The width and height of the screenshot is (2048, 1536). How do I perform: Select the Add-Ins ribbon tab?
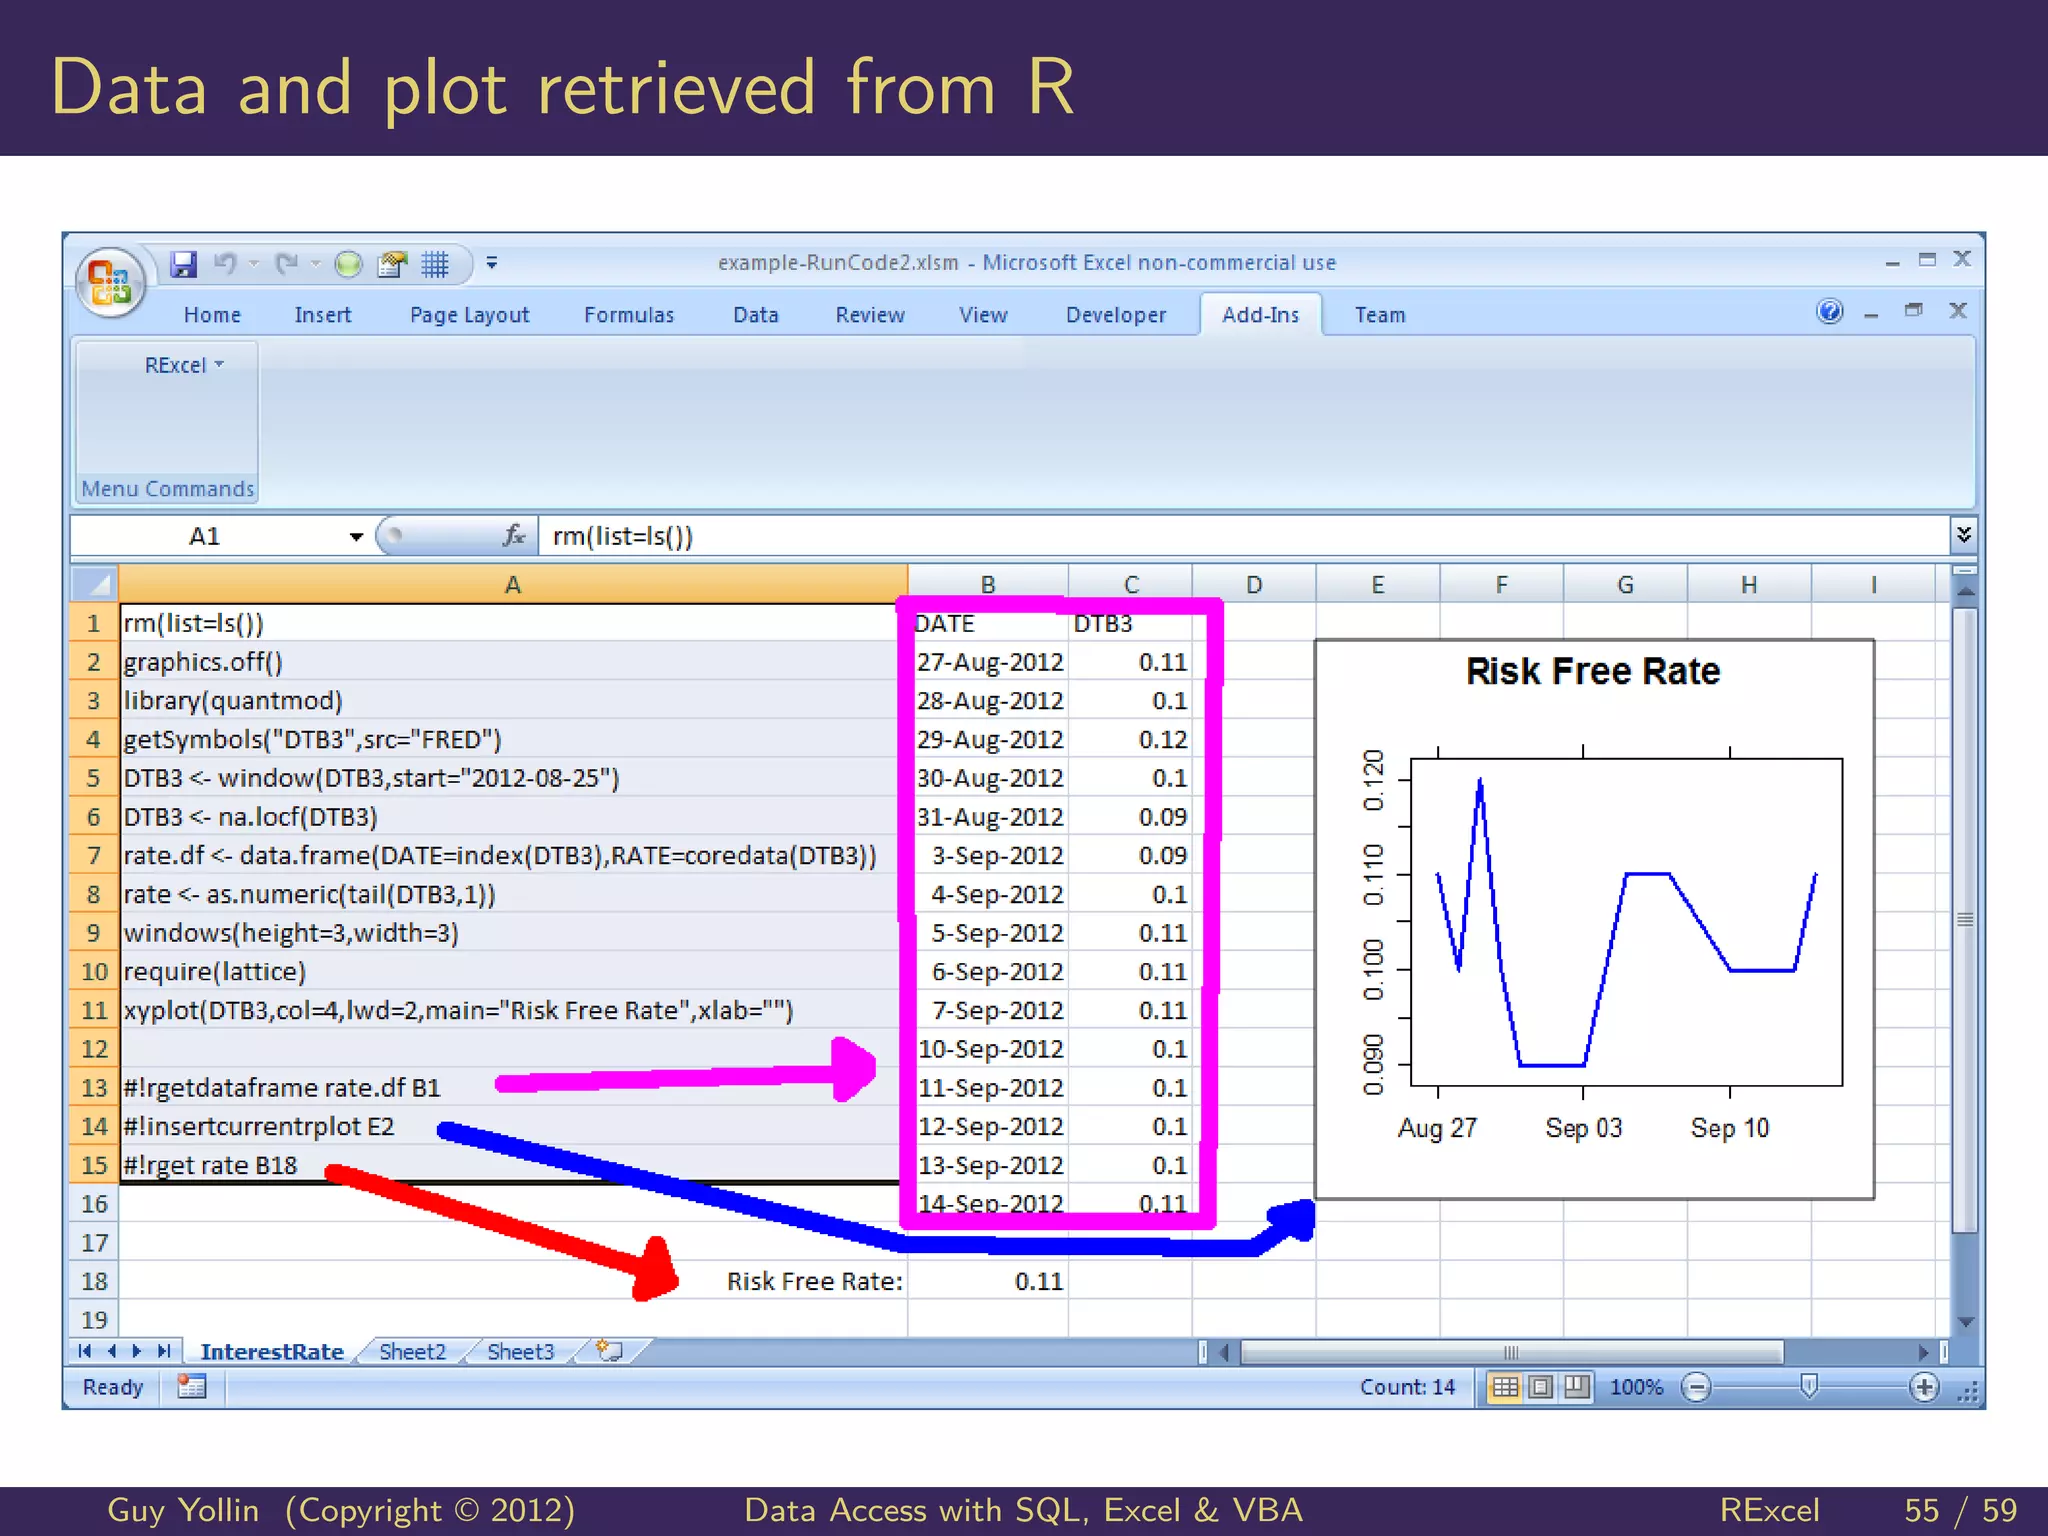click(x=1261, y=315)
